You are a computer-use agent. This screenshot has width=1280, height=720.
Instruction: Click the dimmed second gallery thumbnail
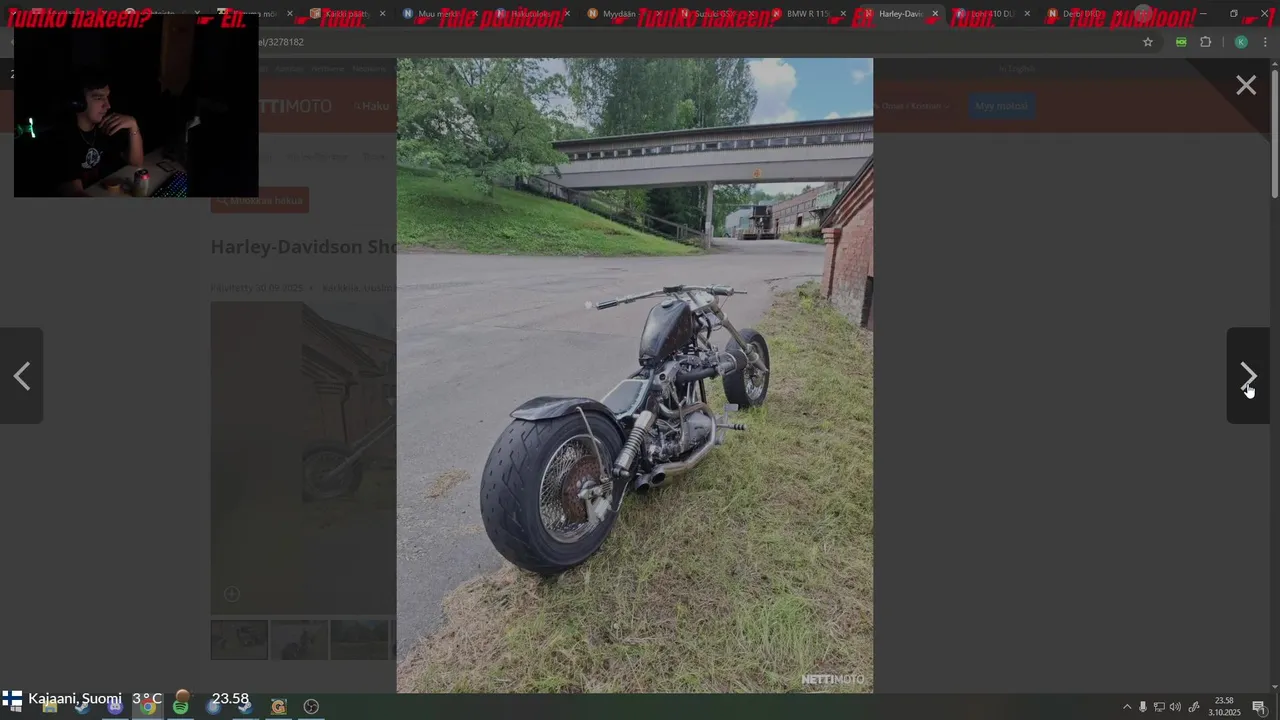pos(299,640)
